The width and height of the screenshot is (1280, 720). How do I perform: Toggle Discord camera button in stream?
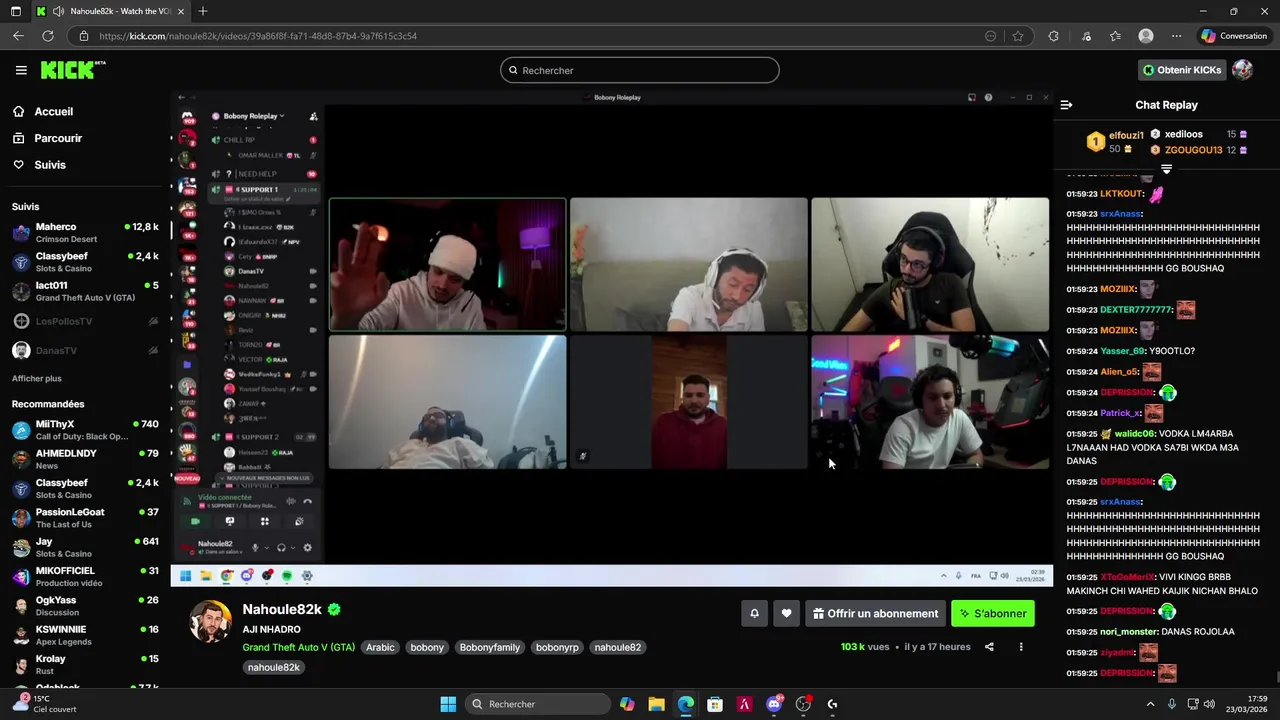click(195, 521)
